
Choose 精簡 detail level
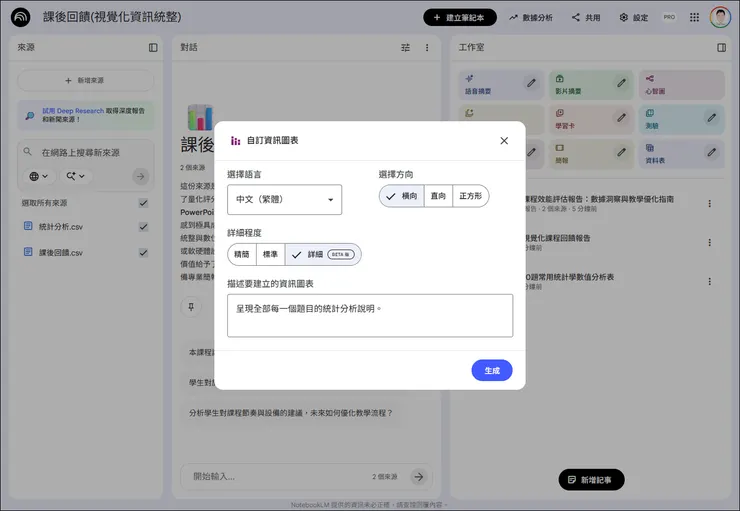point(242,254)
